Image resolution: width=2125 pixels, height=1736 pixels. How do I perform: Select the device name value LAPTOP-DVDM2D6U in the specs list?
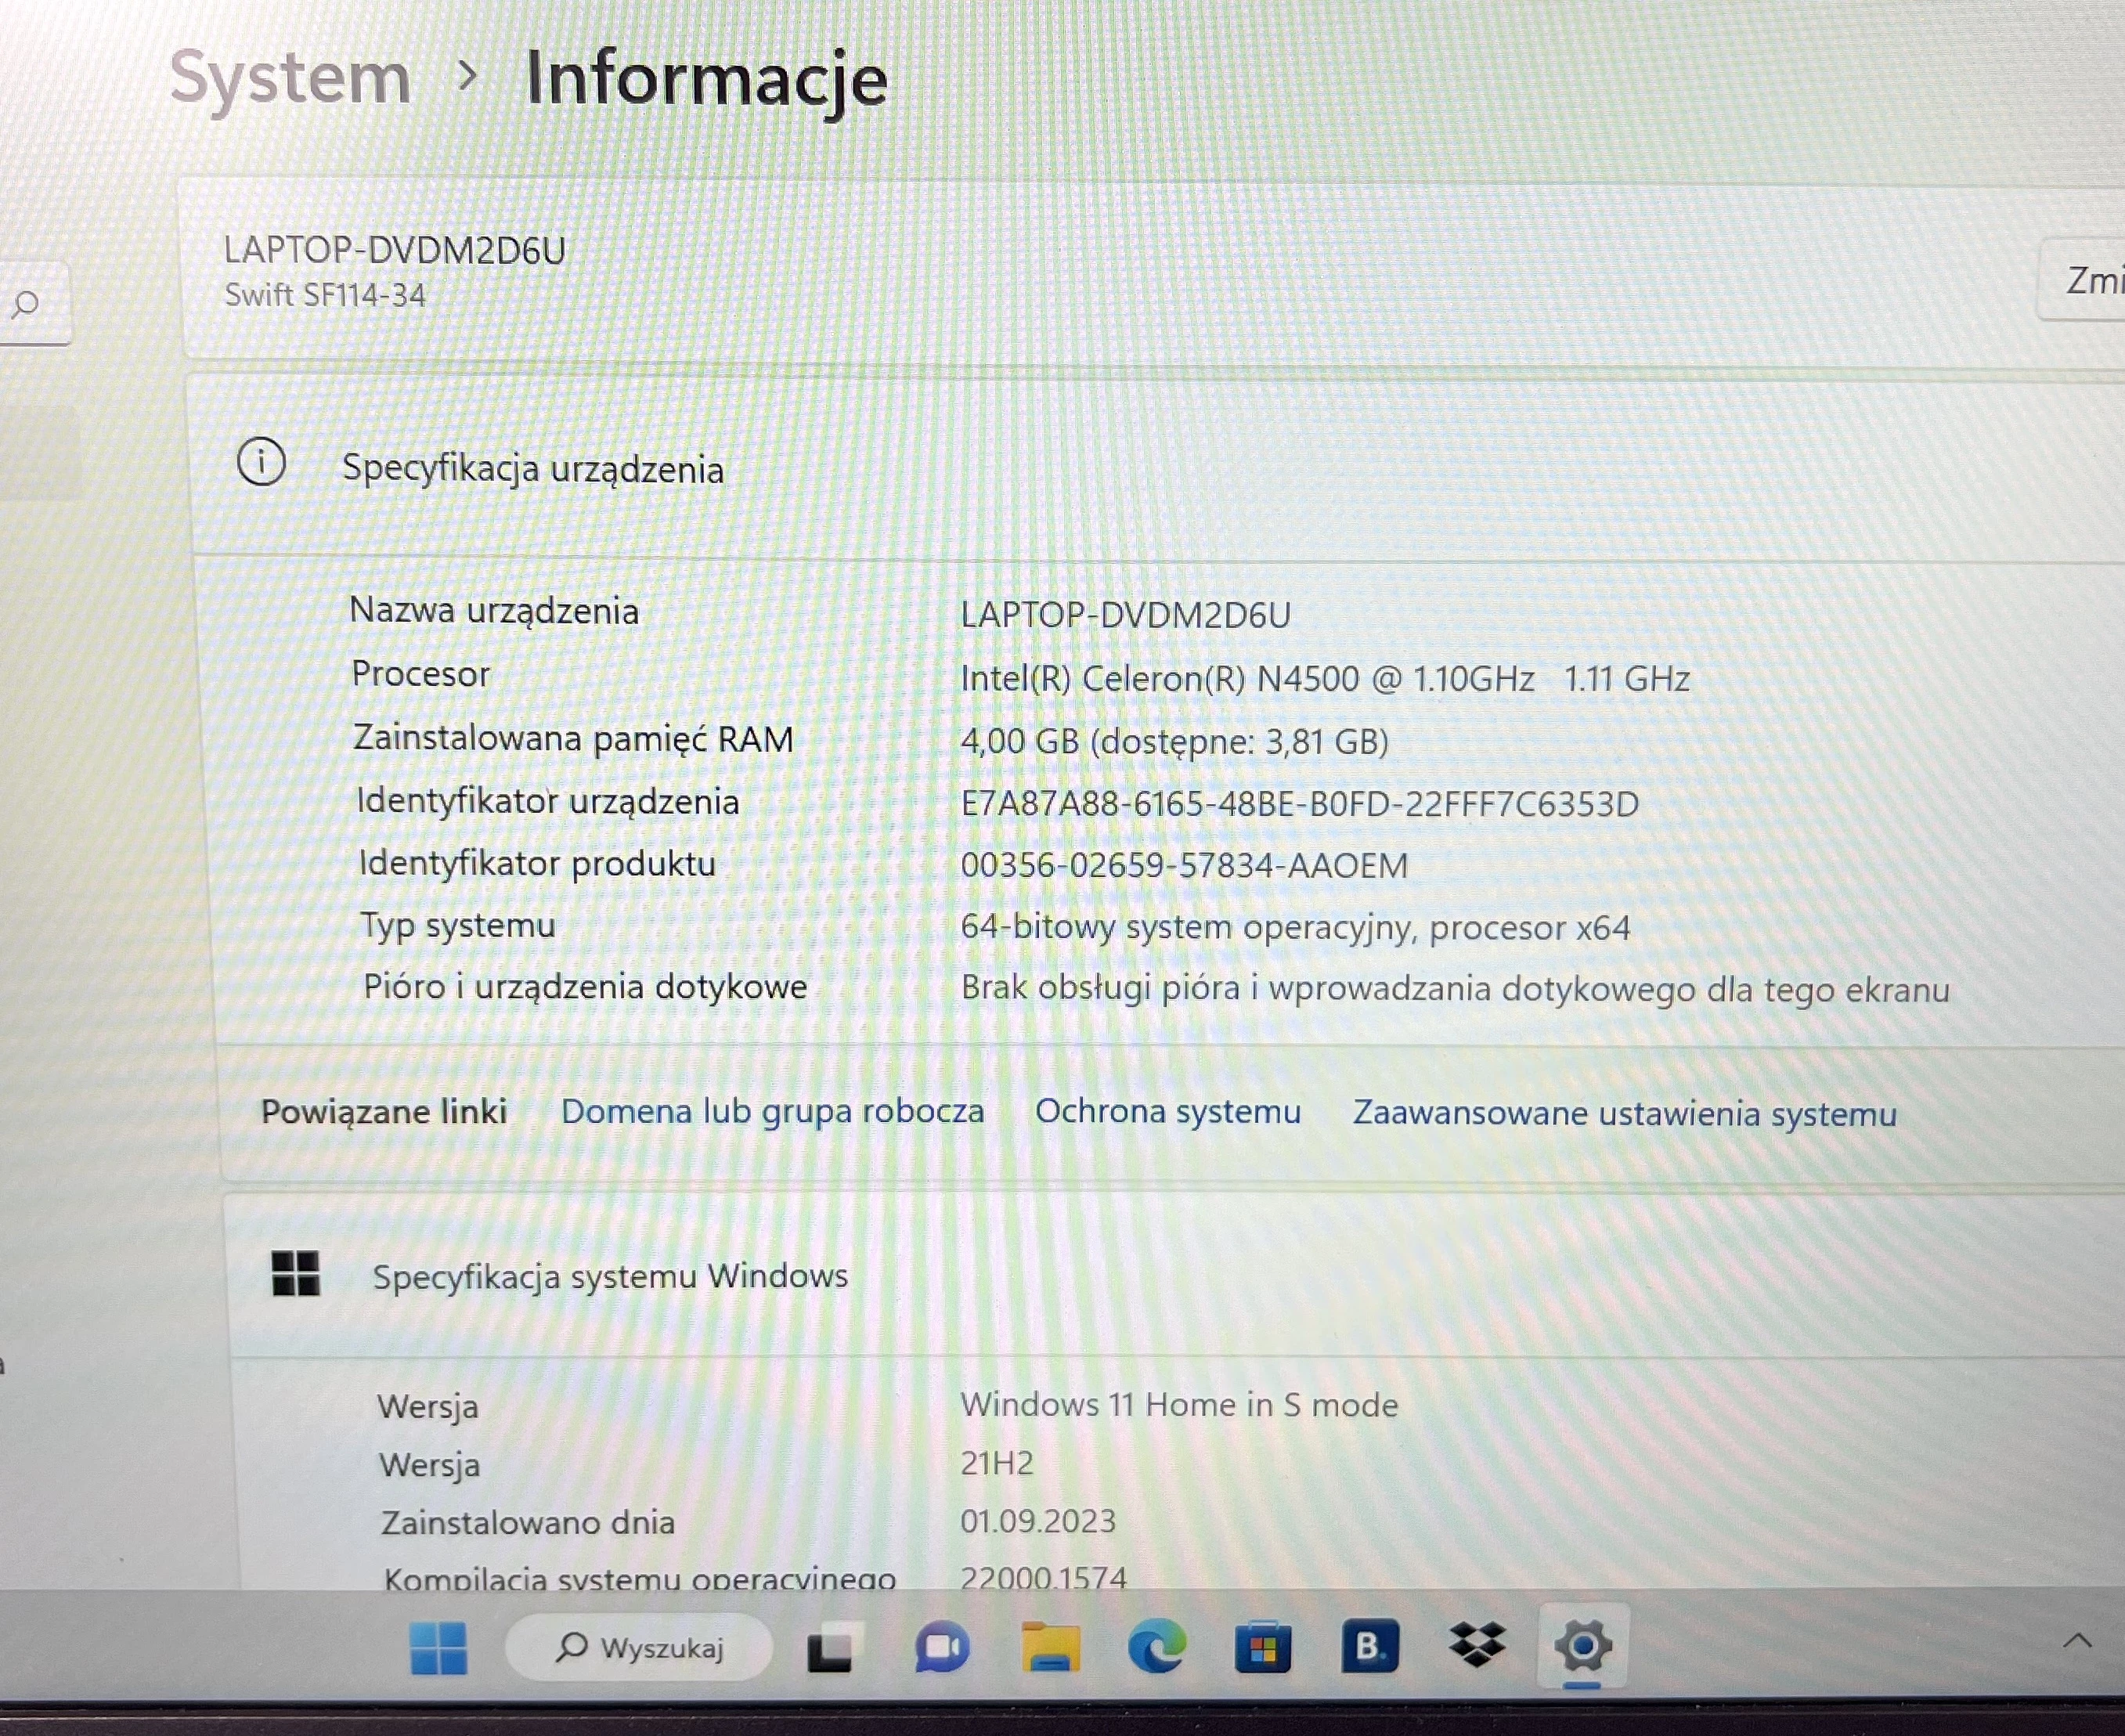point(1126,614)
